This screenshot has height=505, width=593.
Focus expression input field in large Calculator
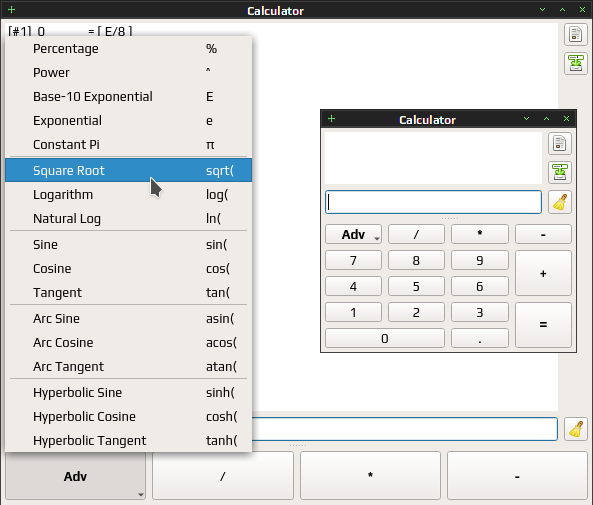[405, 429]
